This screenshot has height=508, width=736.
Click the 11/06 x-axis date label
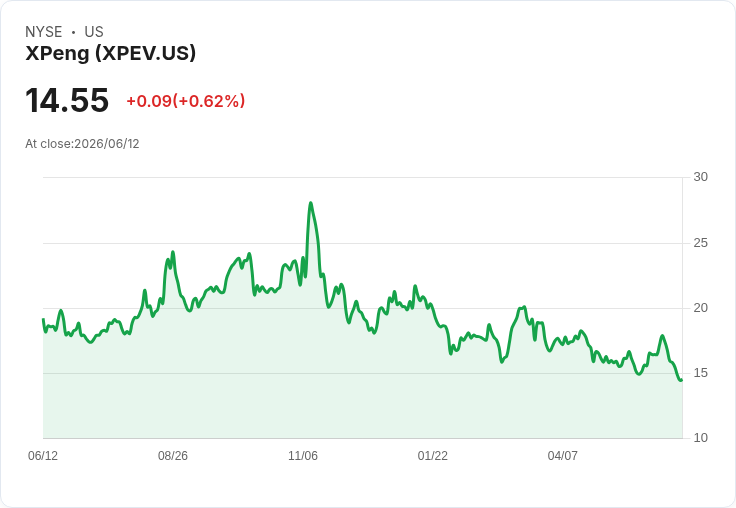[303, 455]
